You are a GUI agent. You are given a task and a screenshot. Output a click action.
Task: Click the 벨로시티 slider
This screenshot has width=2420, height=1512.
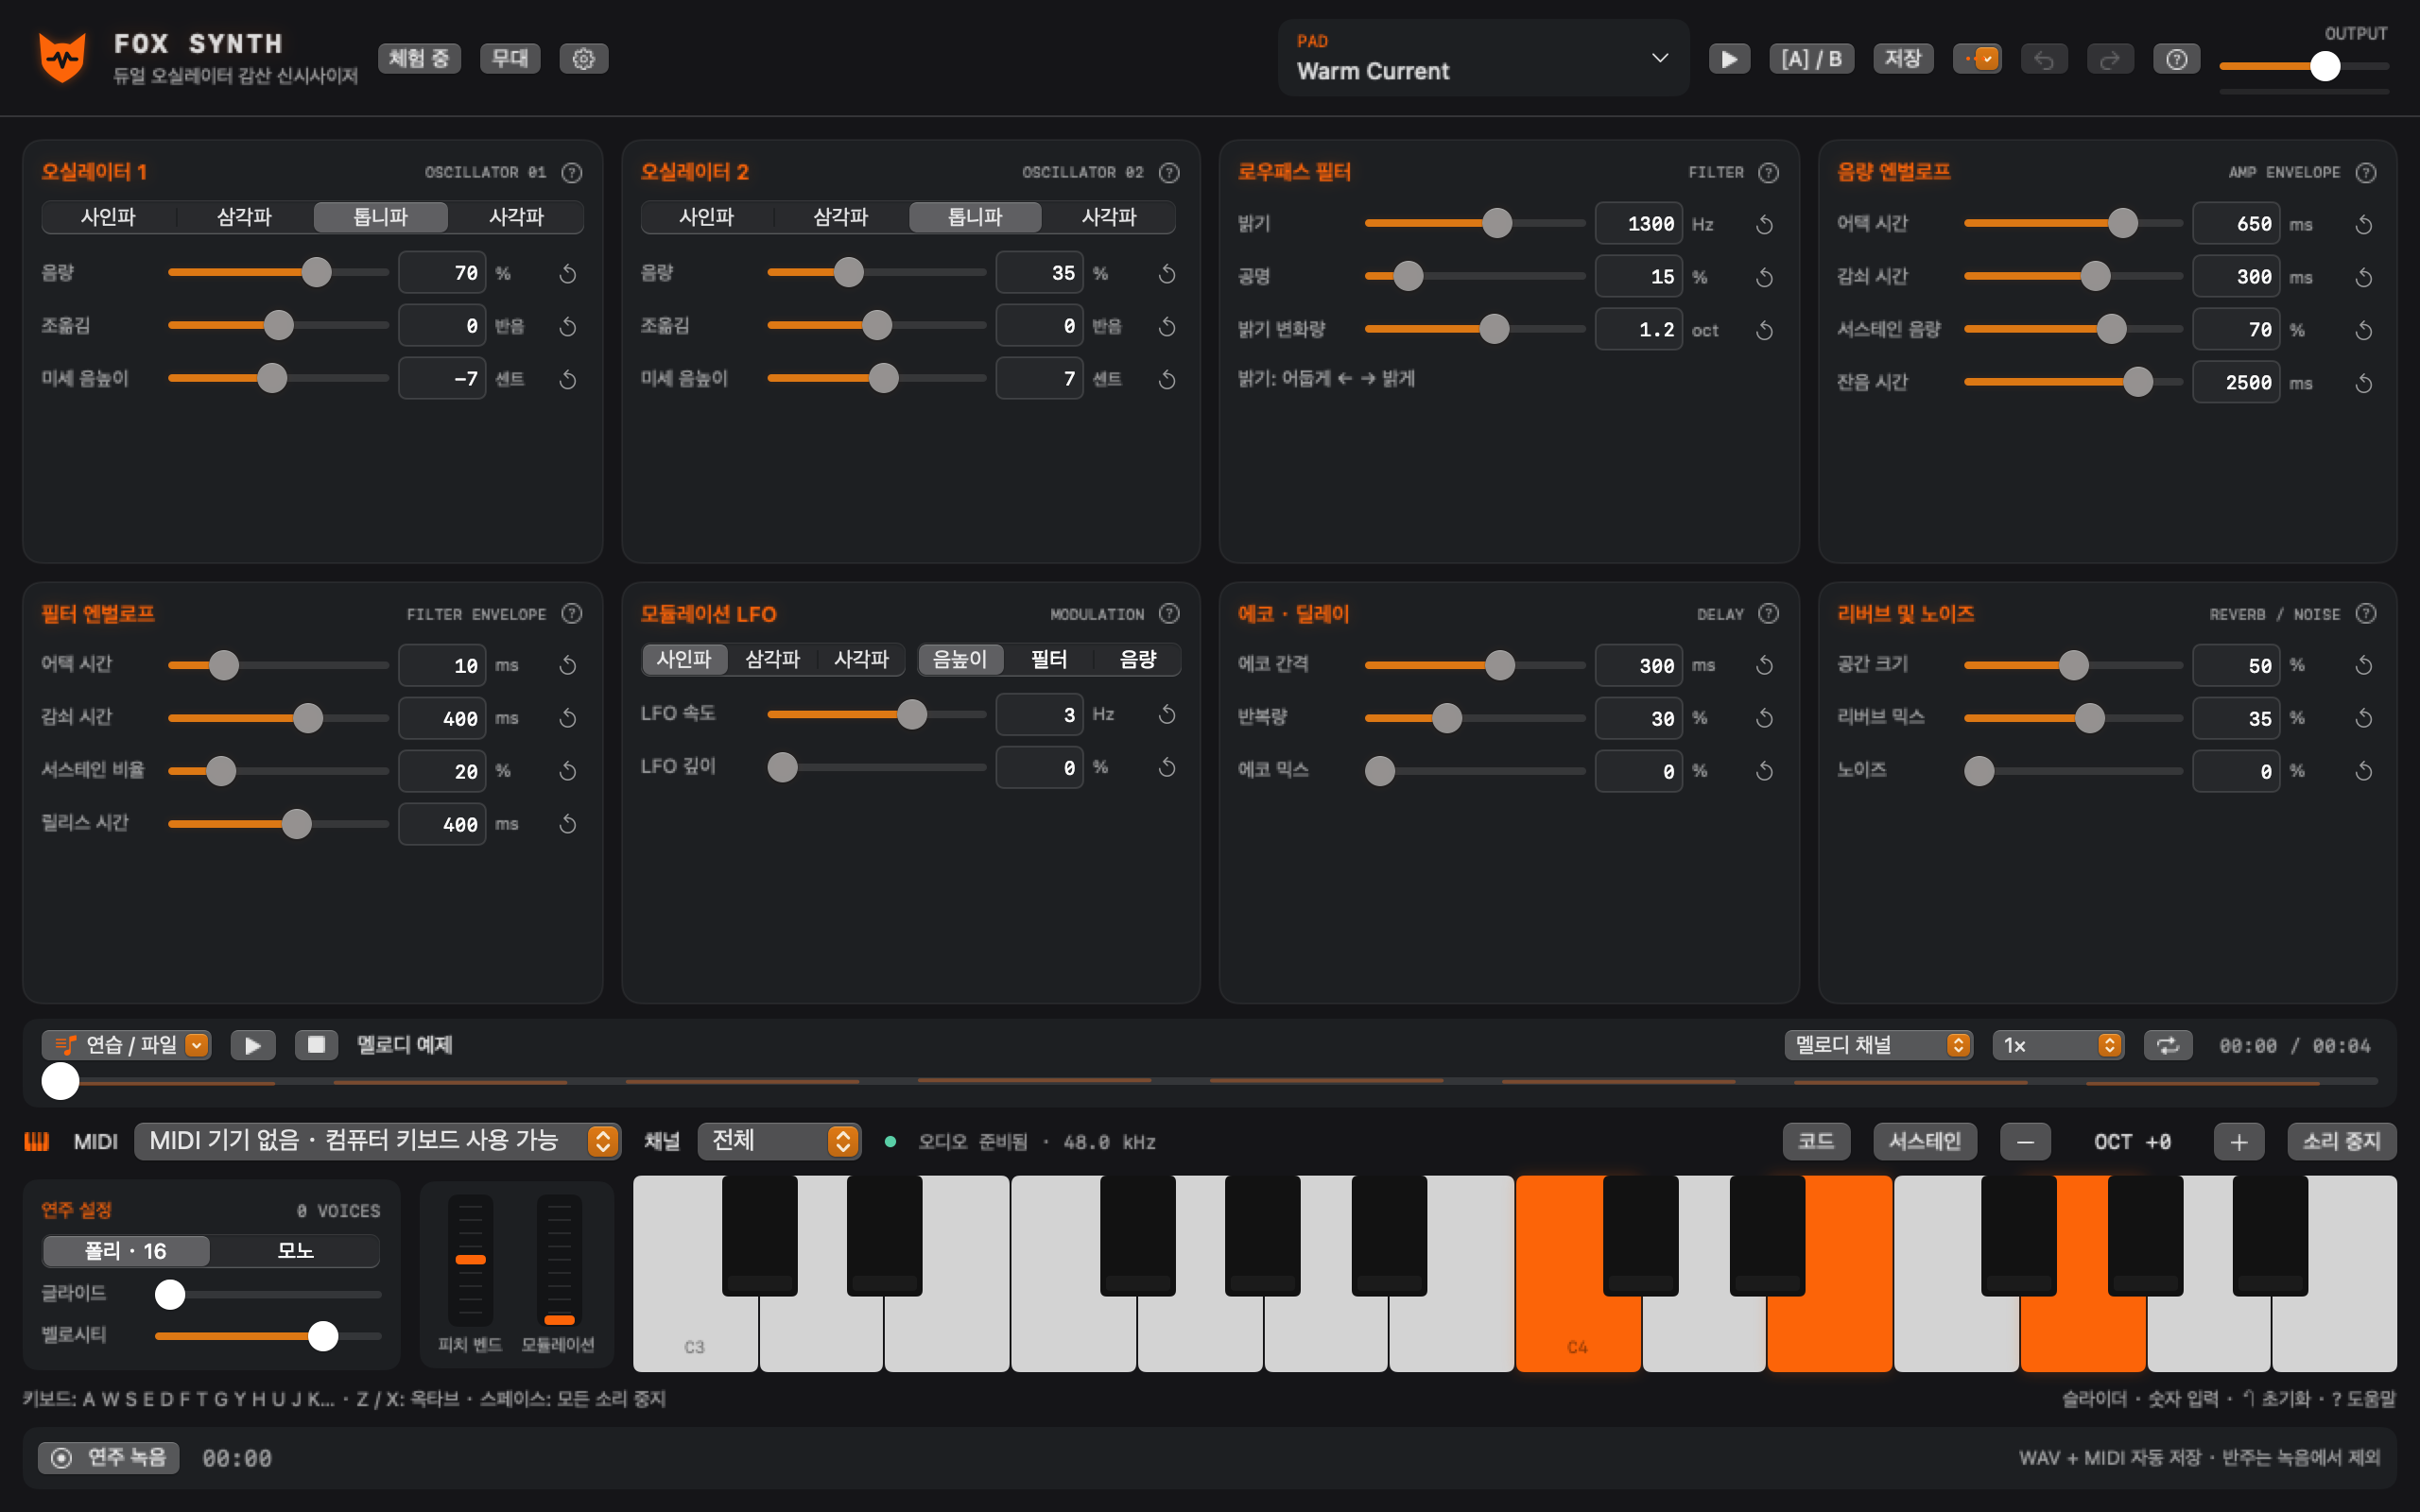point(268,1335)
